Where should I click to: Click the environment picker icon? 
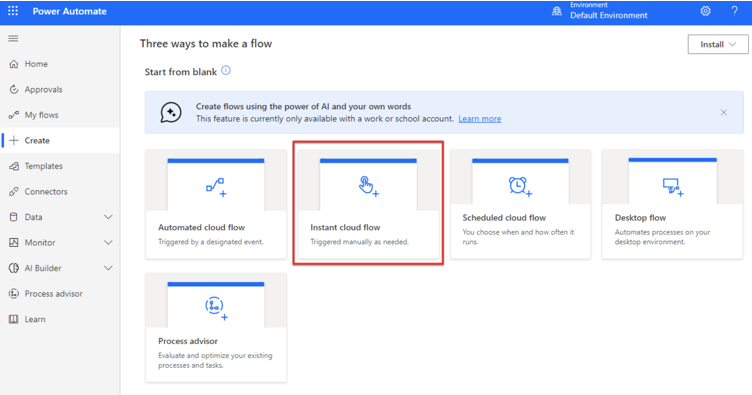coord(557,11)
